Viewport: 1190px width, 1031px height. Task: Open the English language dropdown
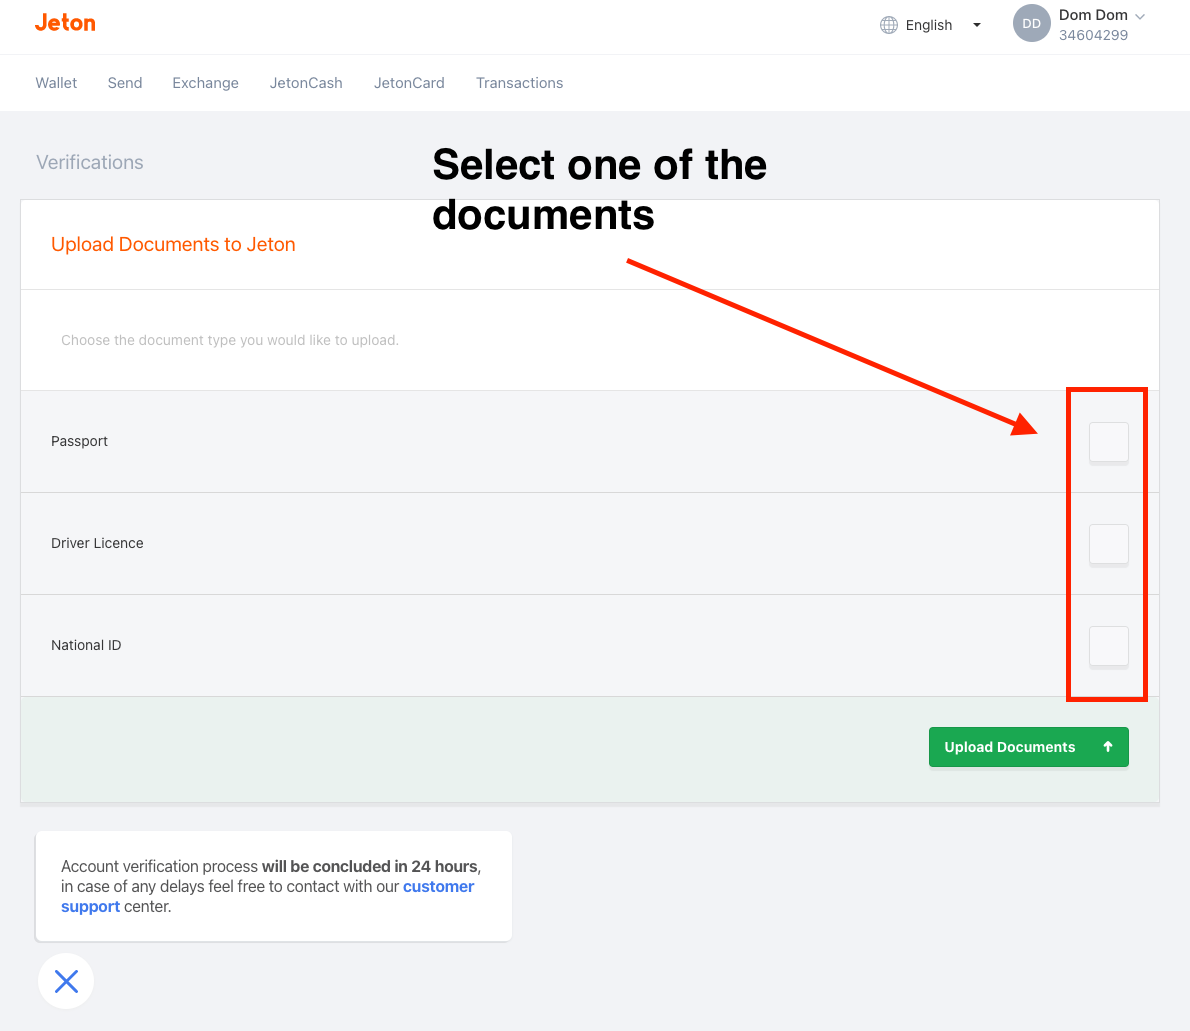coord(928,24)
